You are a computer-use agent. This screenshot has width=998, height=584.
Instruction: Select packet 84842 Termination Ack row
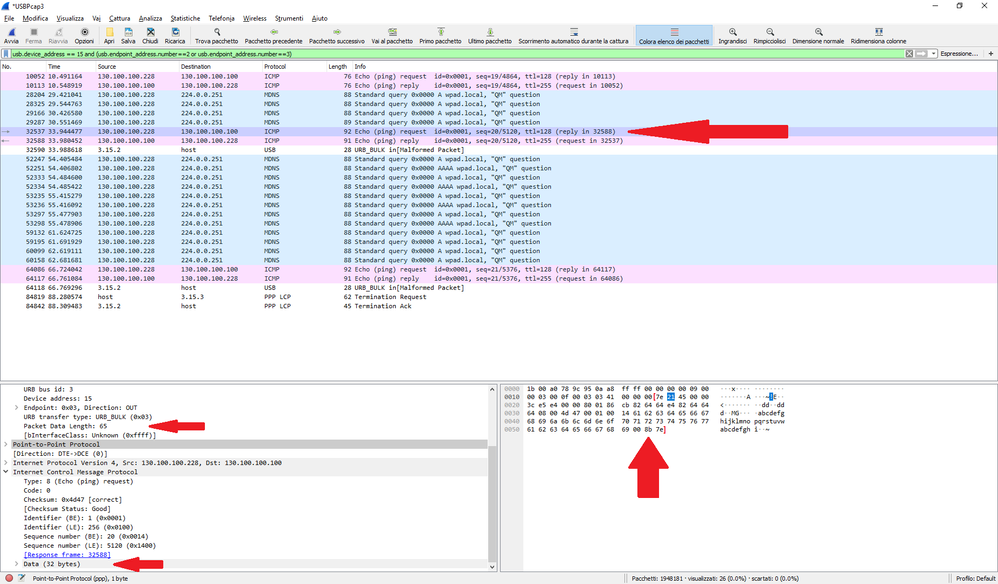click(x=498, y=306)
